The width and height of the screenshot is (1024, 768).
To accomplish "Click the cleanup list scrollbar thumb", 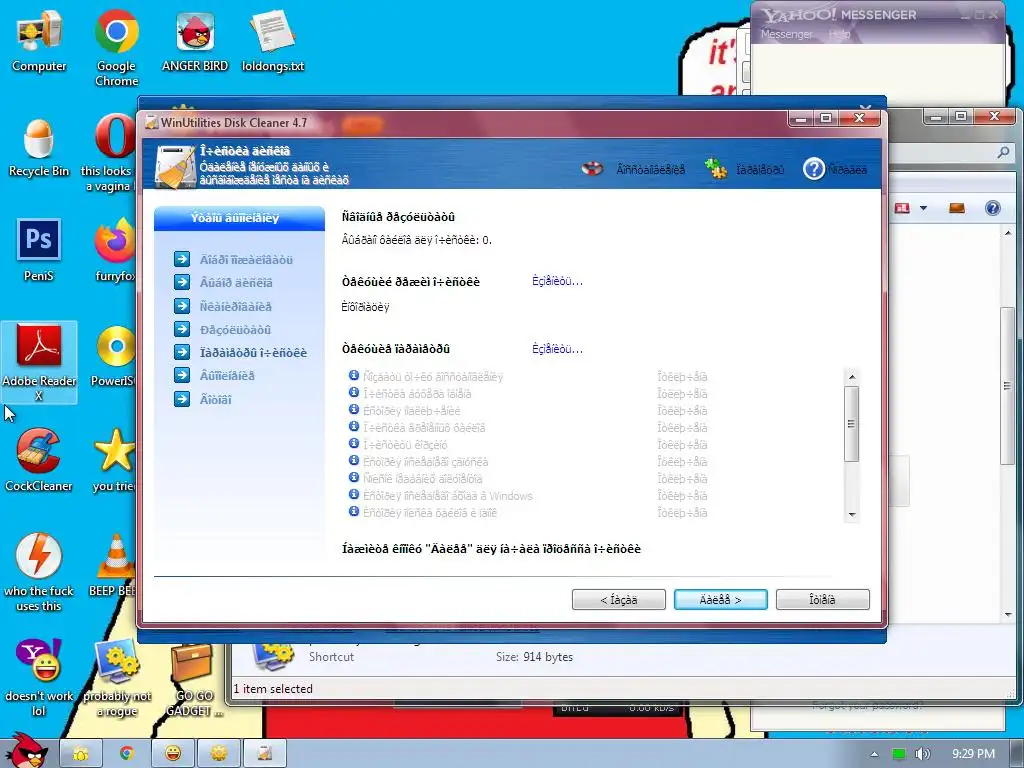I will [851, 424].
